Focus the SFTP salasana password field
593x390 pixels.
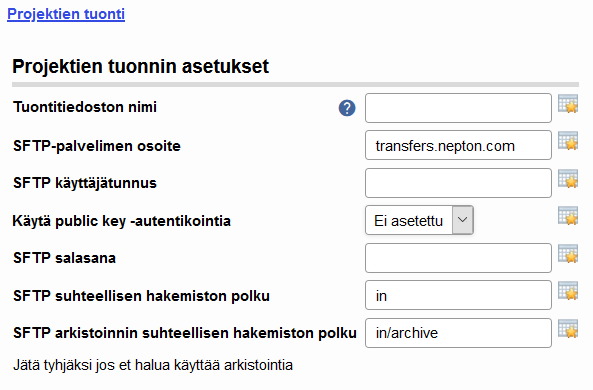458,258
